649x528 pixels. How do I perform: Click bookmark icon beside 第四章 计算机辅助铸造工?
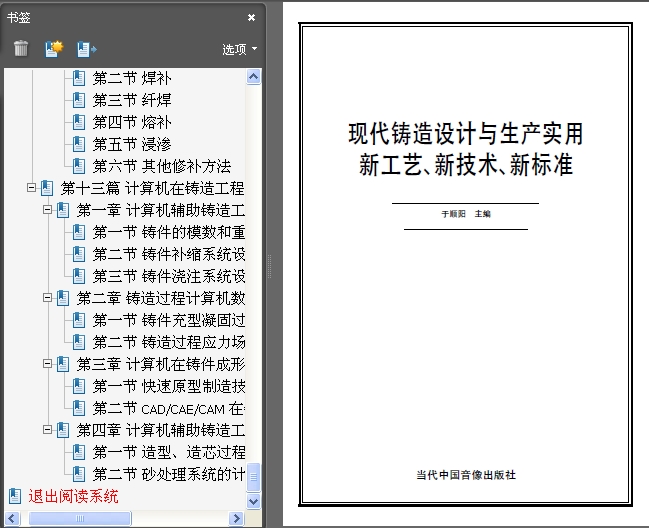pos(63,430)
